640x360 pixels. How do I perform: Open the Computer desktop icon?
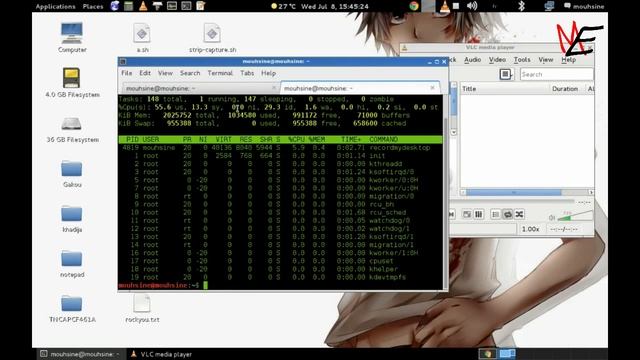(x=72, y=37)
